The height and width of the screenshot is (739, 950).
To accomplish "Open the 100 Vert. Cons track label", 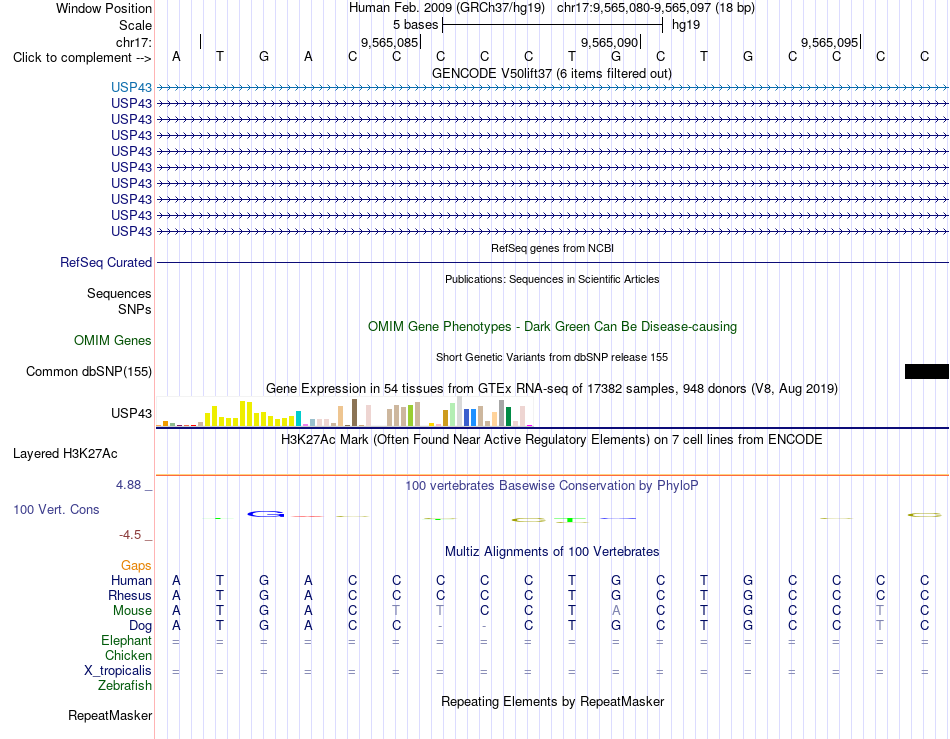I will [x=56, y=509].
